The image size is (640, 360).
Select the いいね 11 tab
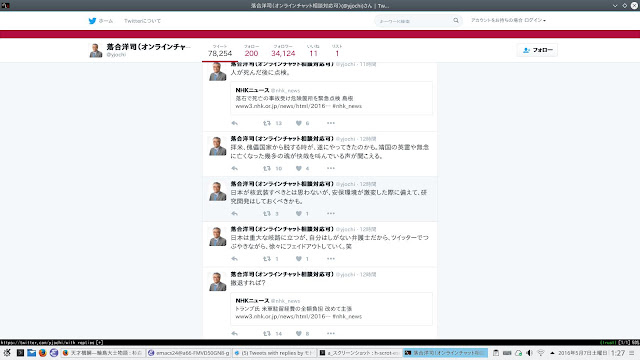[x=313, y=51]
